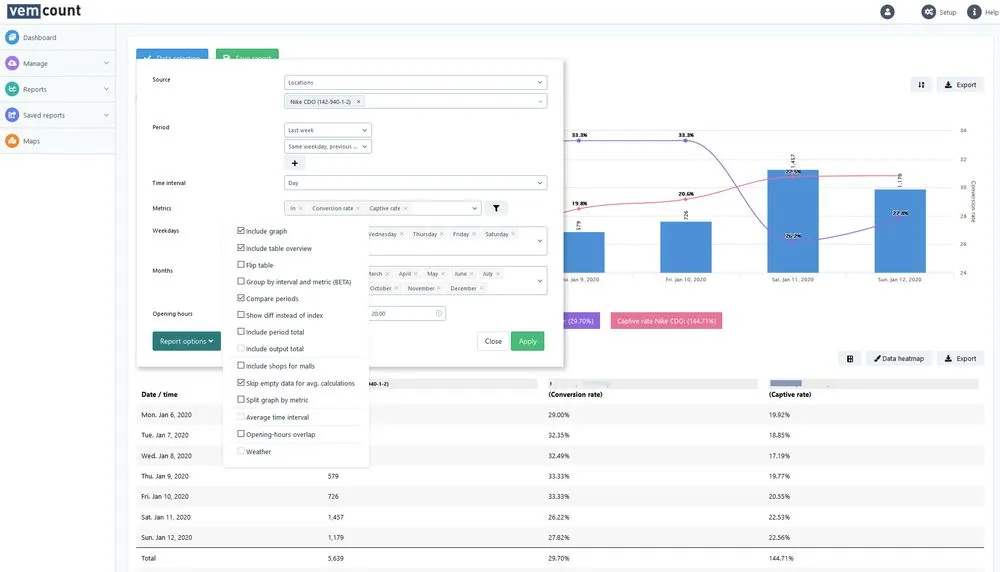Viewport: 1000px width, 572px height.
Task: Open Maps in the sidebar
Action: click(31, 141)
